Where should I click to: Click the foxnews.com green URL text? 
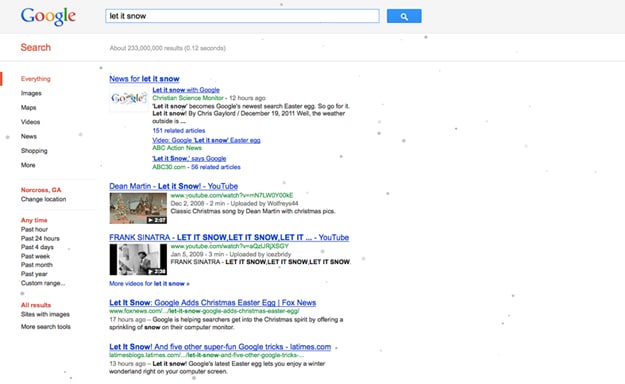(x=204, y=311)
